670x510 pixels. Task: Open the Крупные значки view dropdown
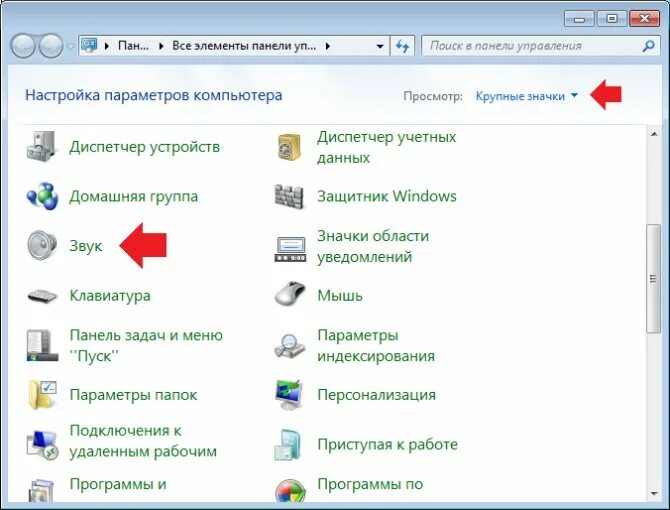(x=526, y=96)
